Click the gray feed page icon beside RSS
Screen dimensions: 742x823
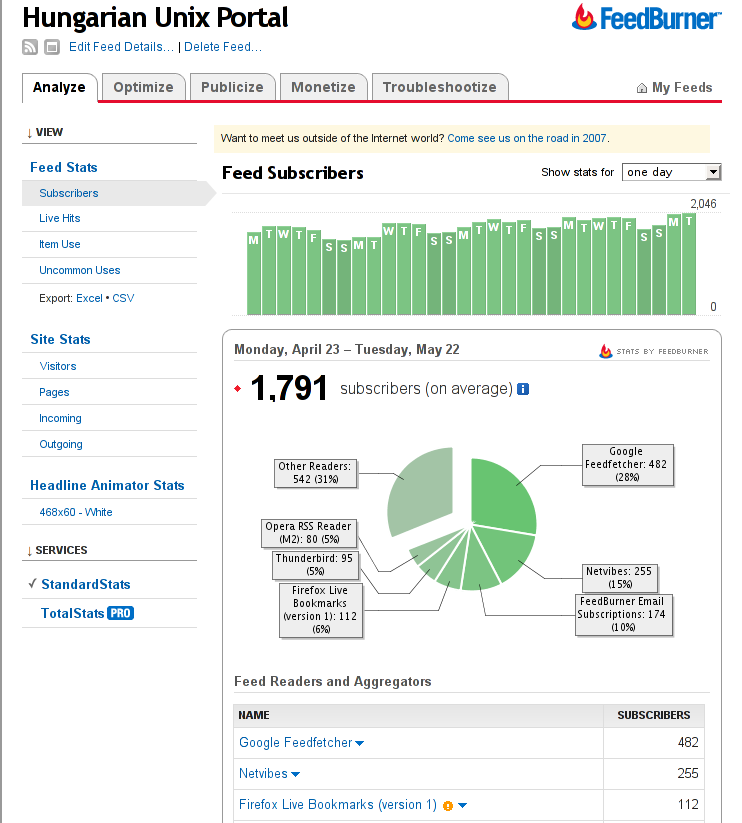[51, 47]
